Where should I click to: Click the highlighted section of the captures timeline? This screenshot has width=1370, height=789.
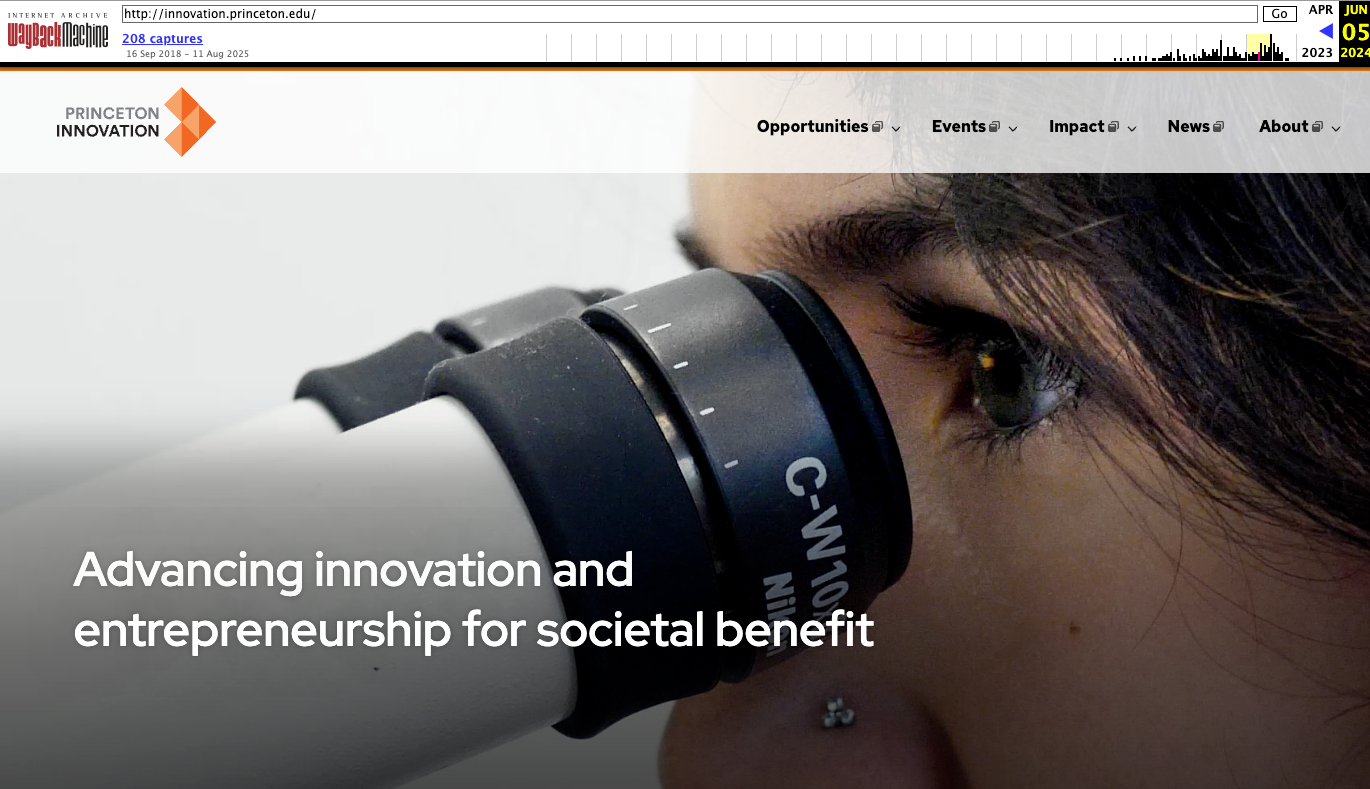pos(1258,47)
